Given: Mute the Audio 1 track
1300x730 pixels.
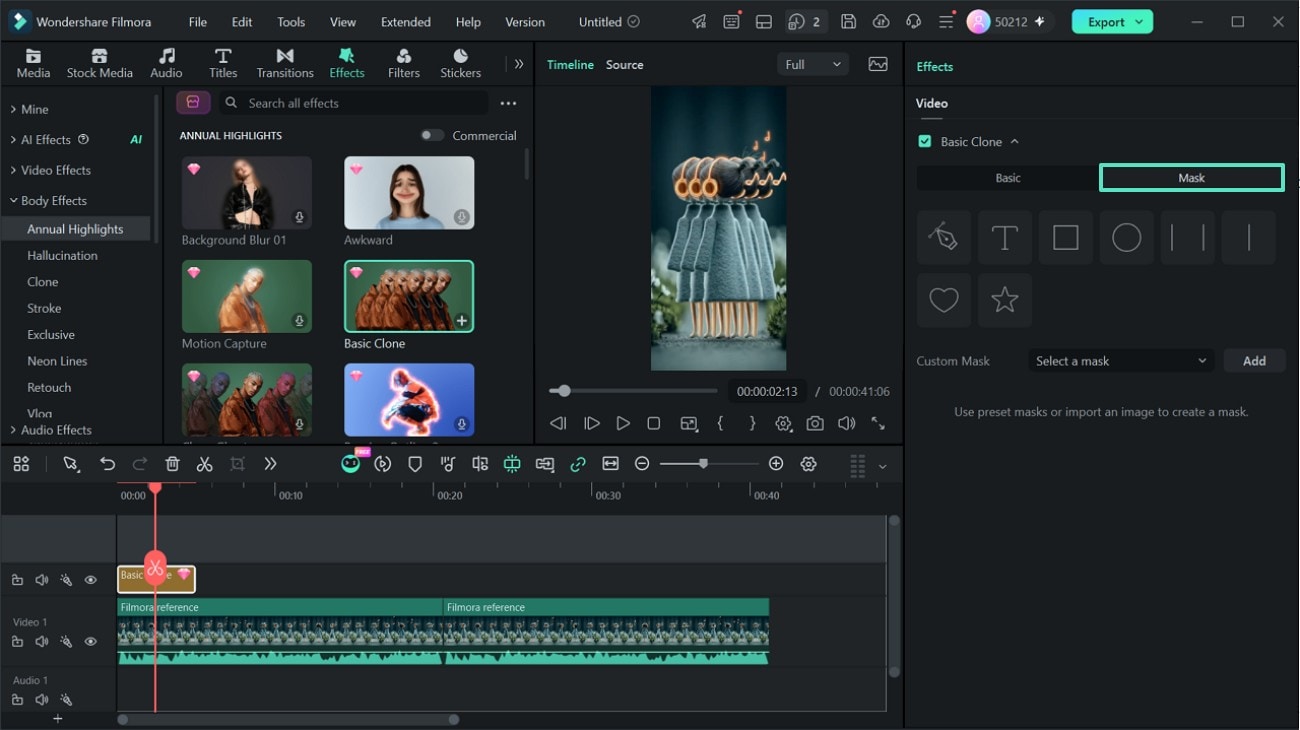Looking at the screenshot, I should [41, 700].
